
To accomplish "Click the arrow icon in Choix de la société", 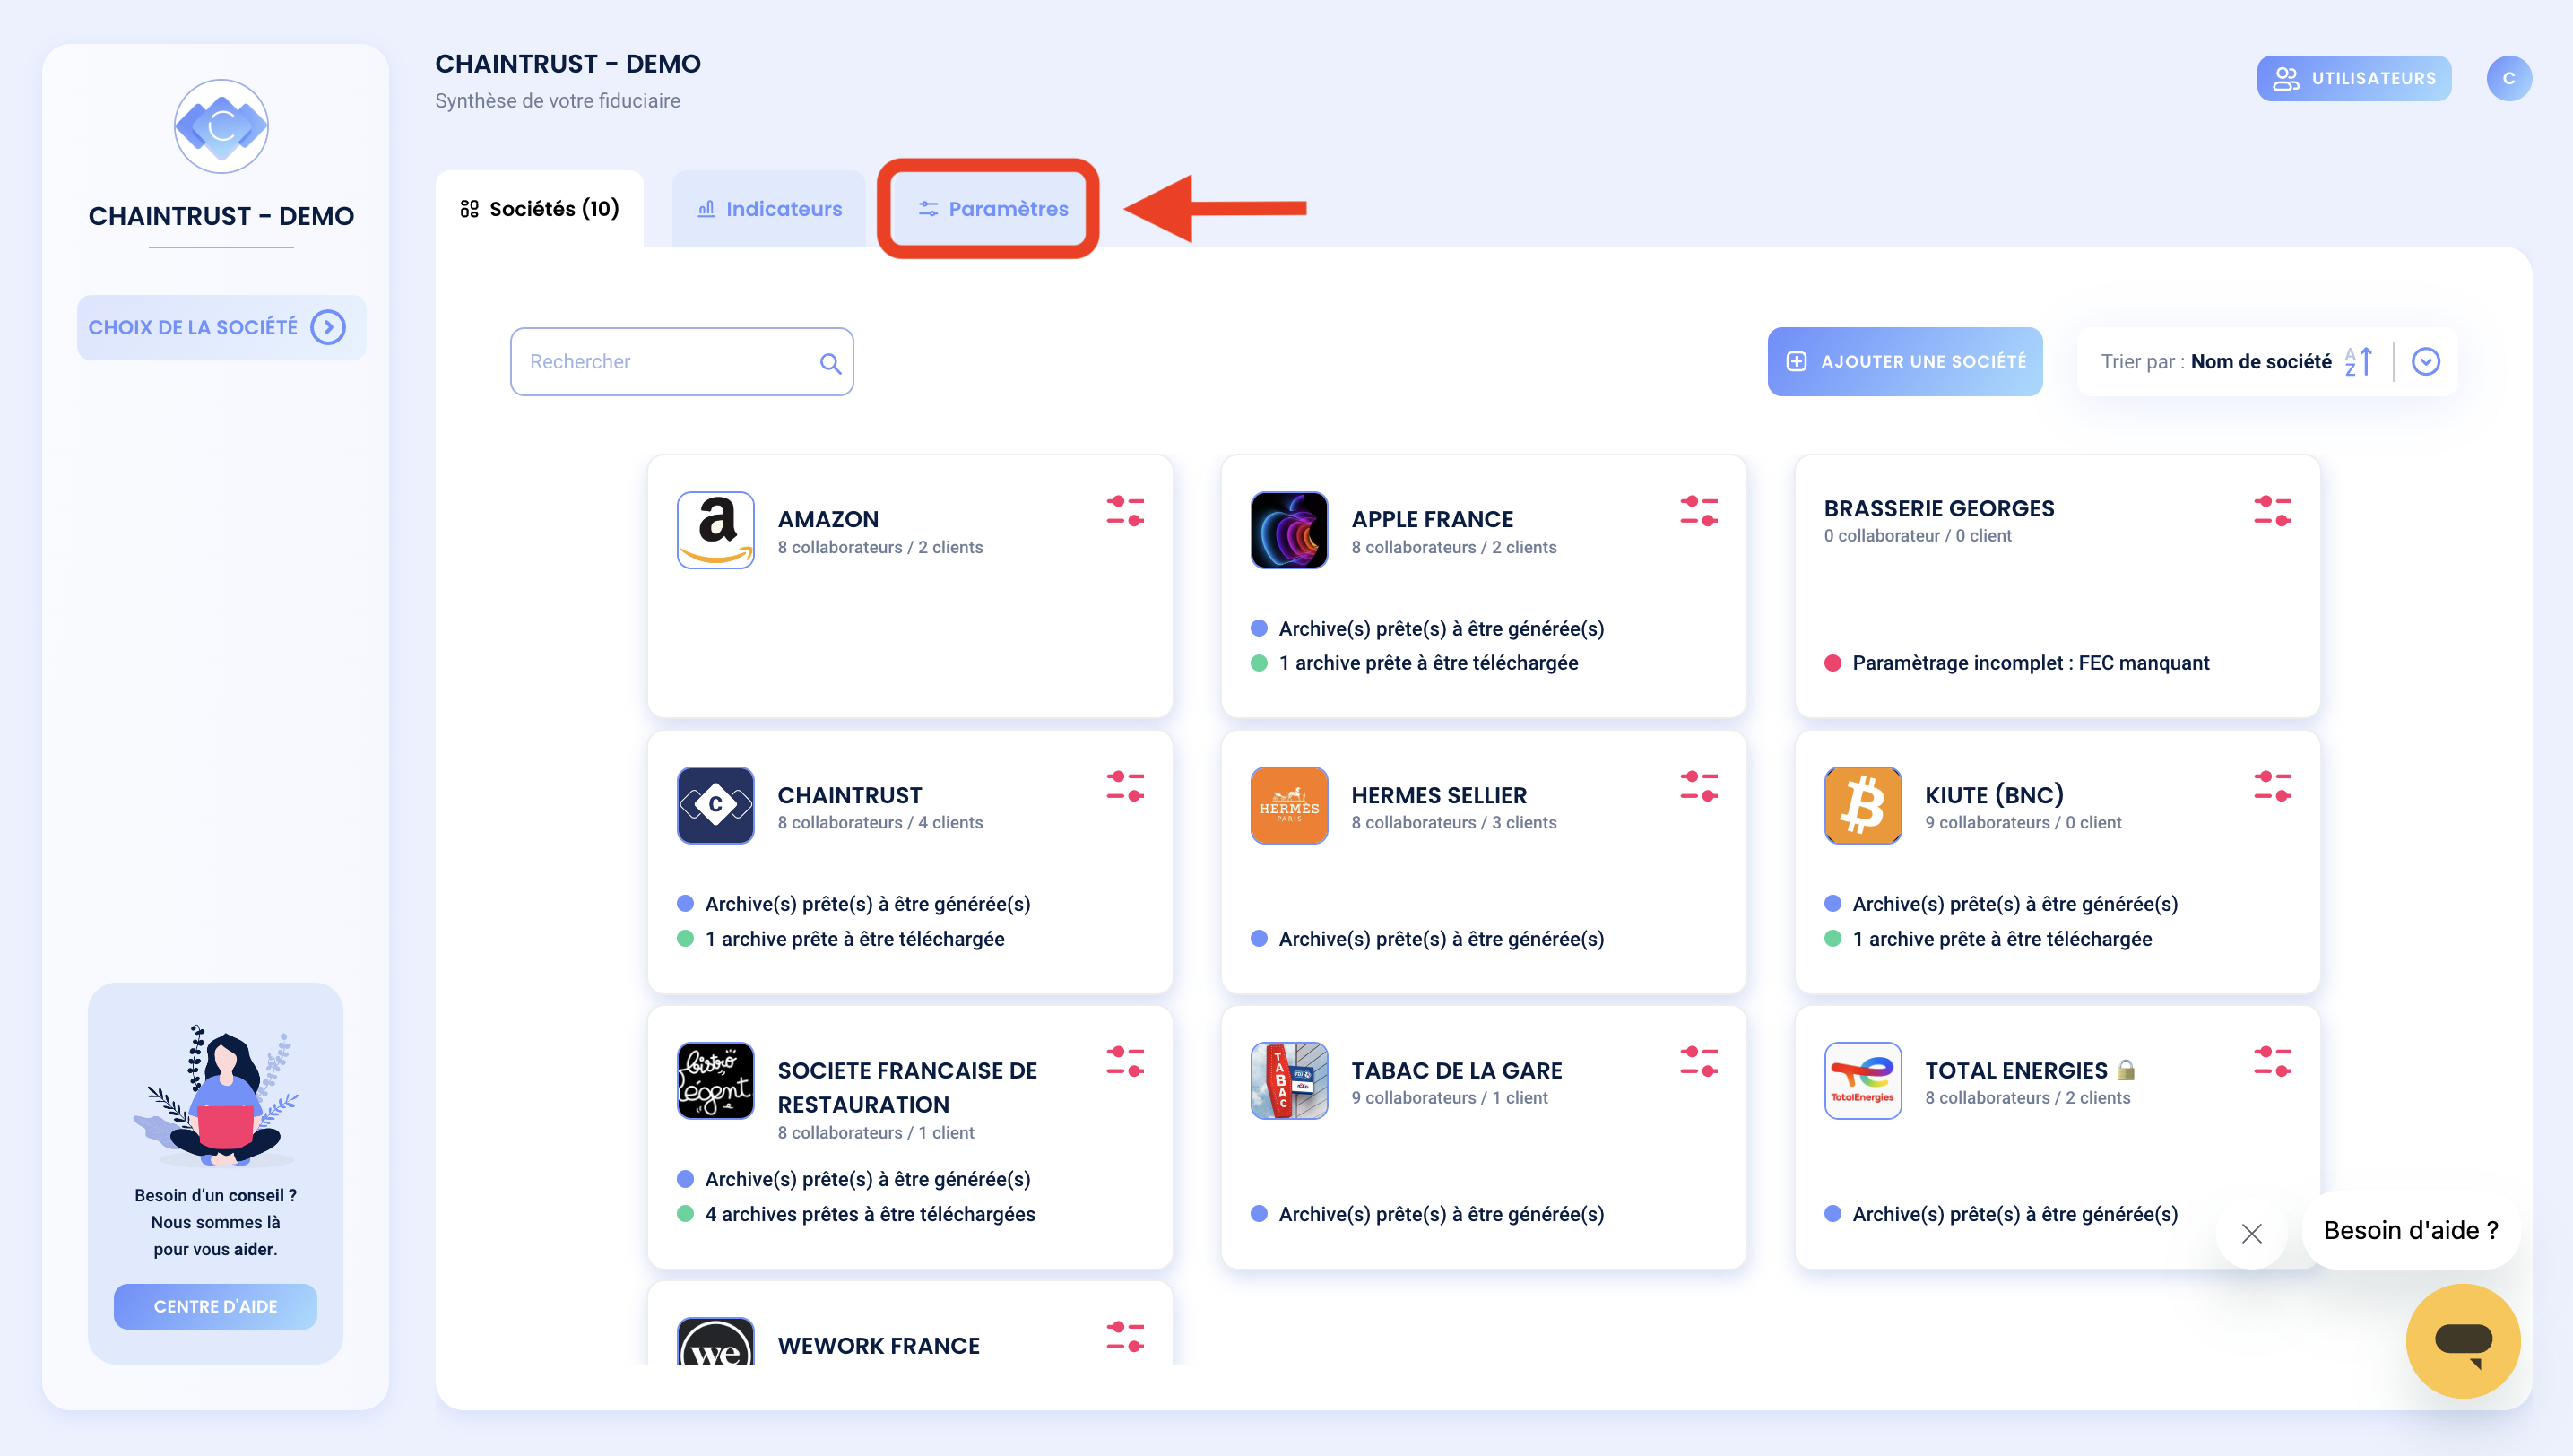I will (x=328, y=327).
